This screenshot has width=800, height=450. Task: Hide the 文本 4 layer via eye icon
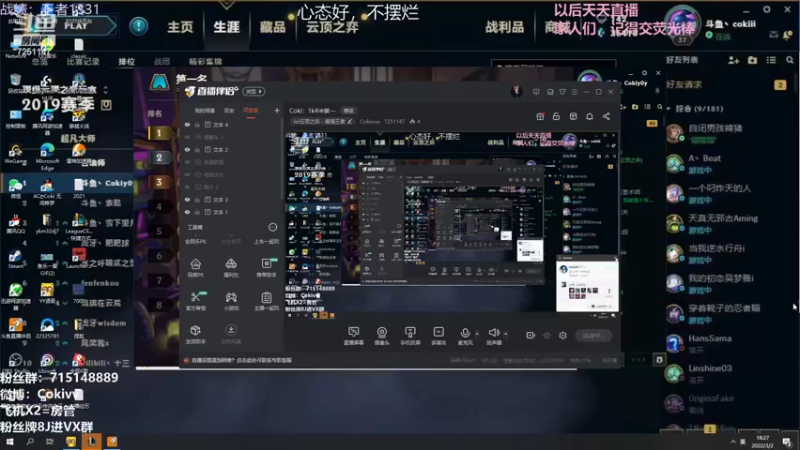[187, 124]
